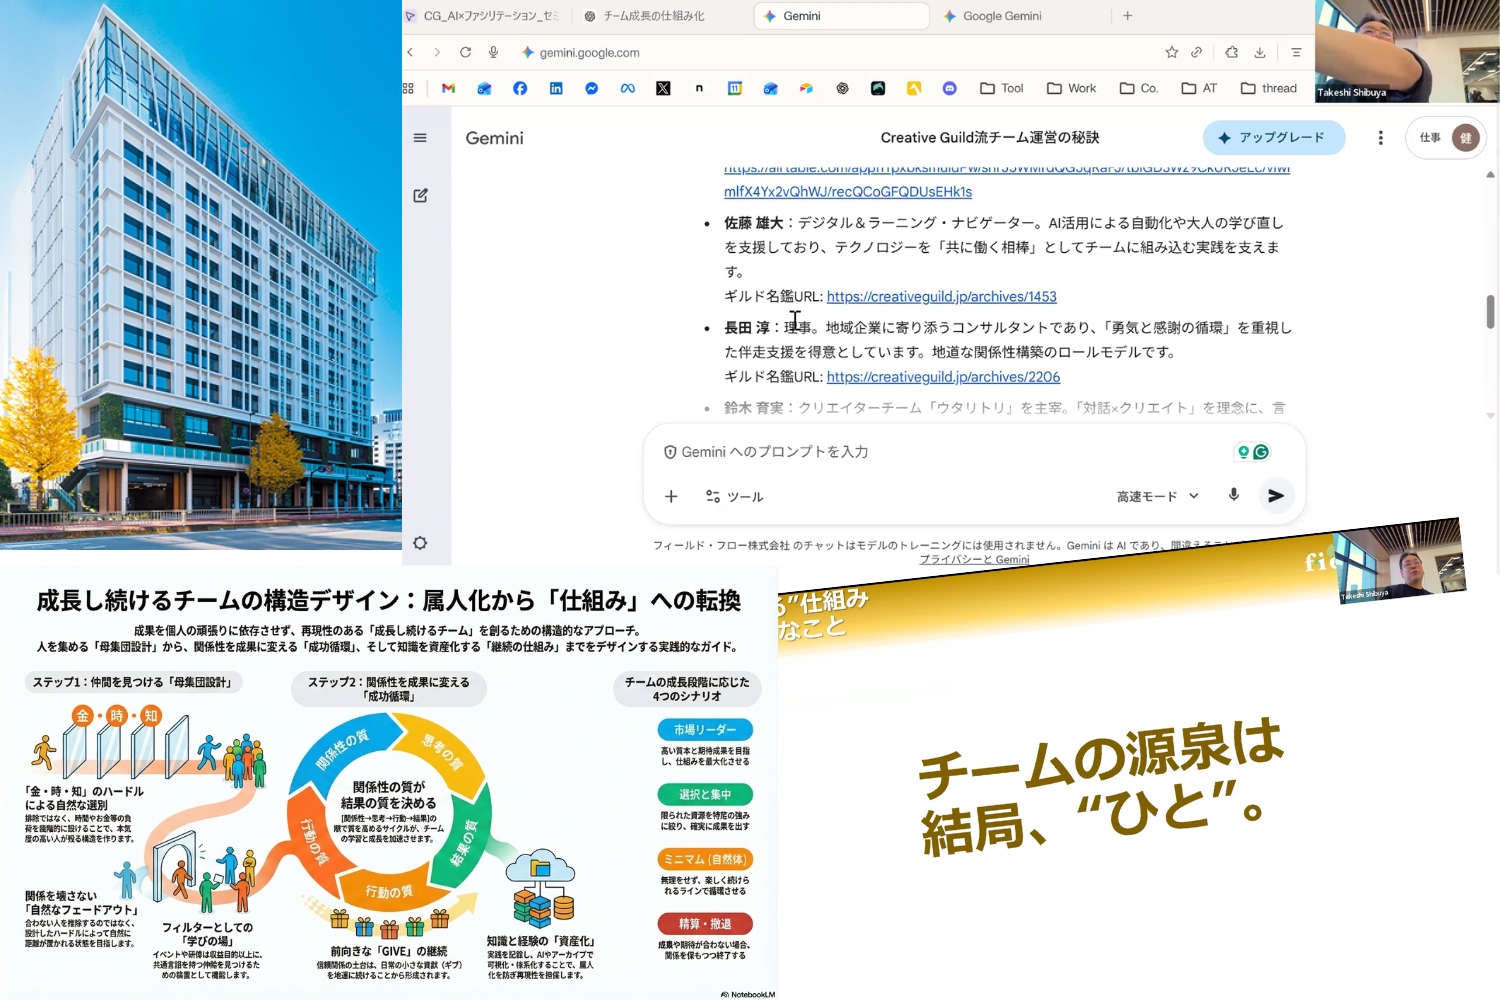The height and width of the screenshot is (1000, 1500).
Task: Switch to the チーム成長の仕組み化 tab
Action: 652,16
